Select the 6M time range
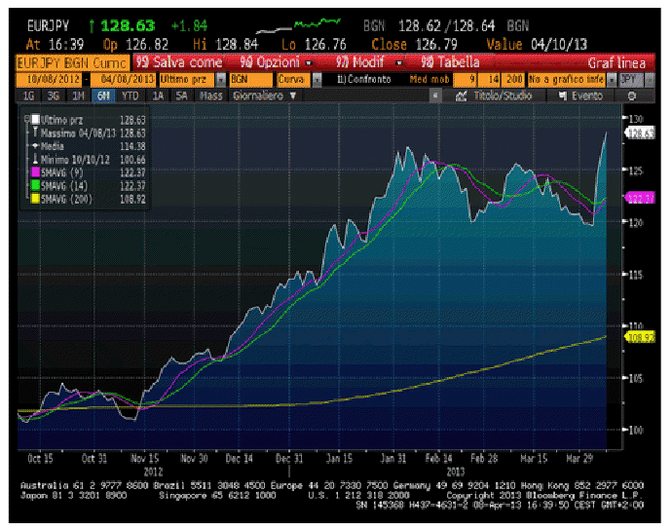 pyautogui.click(x=104, y=96)
